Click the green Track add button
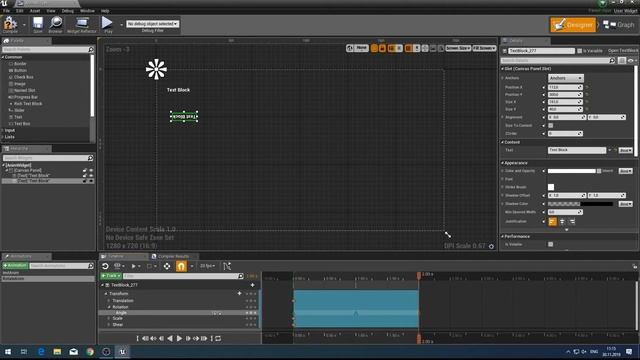This screenshot has height=360, width=640. tap(111, 276)
